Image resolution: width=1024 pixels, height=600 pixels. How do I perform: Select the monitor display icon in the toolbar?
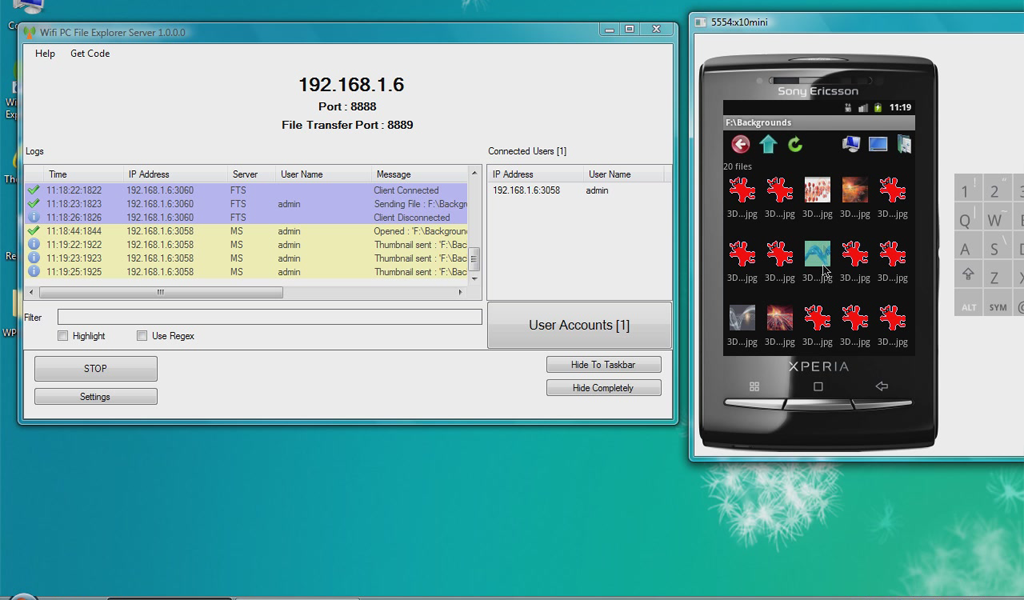(879, 143)
